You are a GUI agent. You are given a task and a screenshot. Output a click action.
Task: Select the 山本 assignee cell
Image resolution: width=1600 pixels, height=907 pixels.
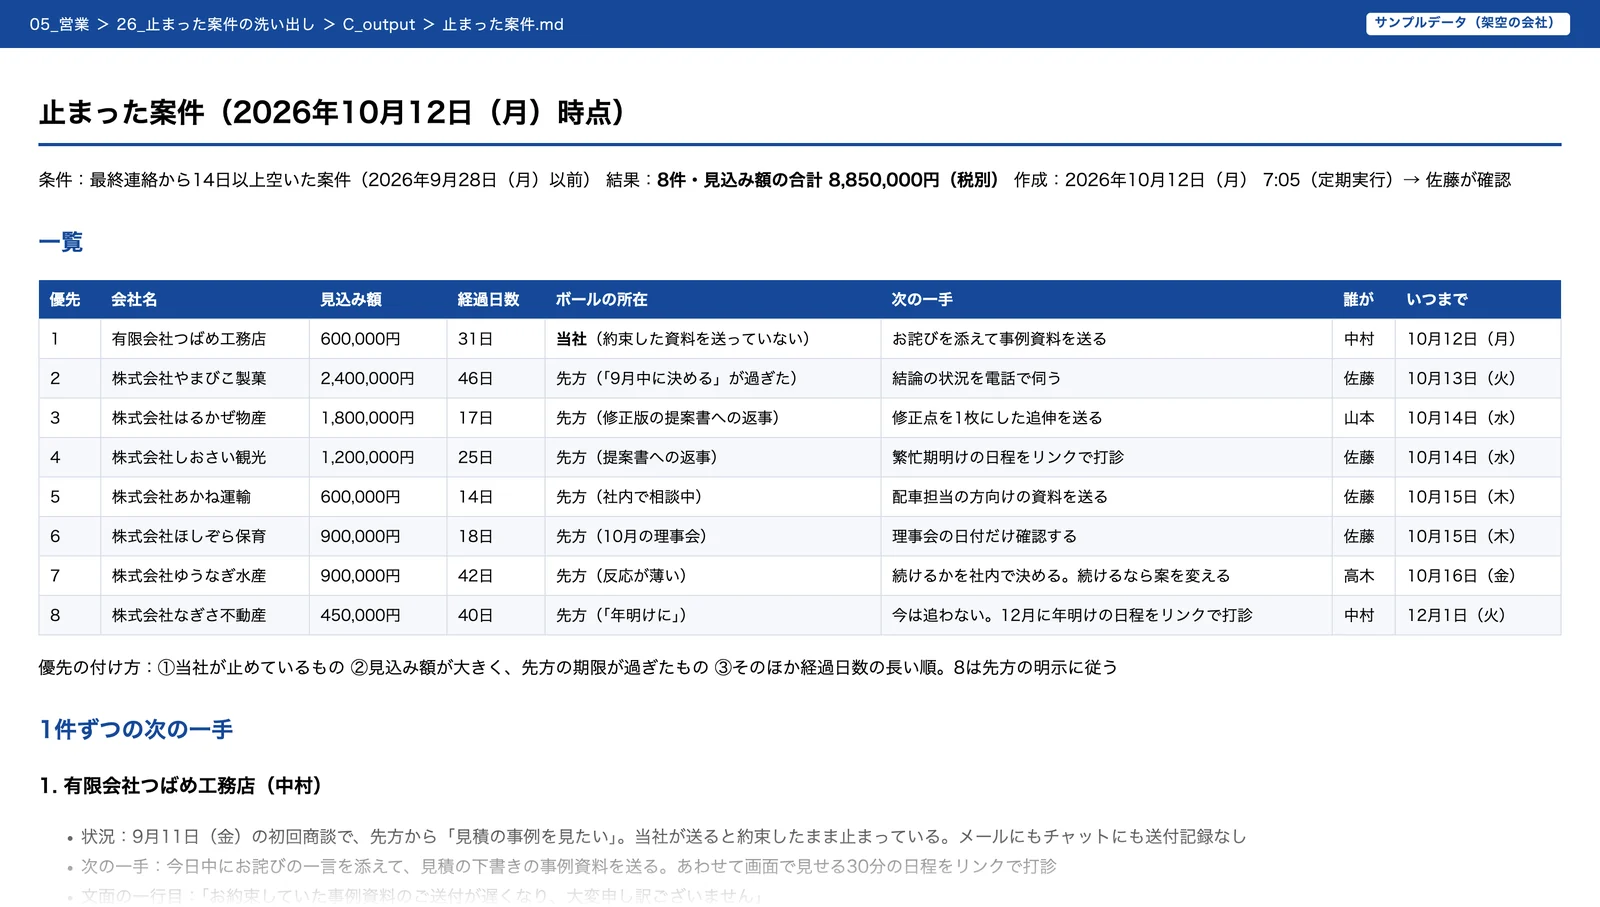1363,418
